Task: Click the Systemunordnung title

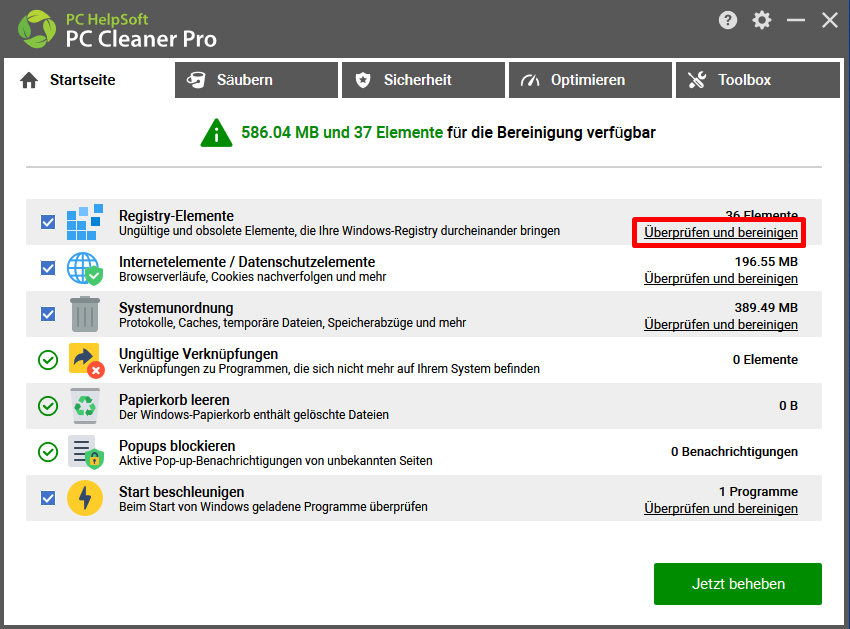Action: click(176, 308)
